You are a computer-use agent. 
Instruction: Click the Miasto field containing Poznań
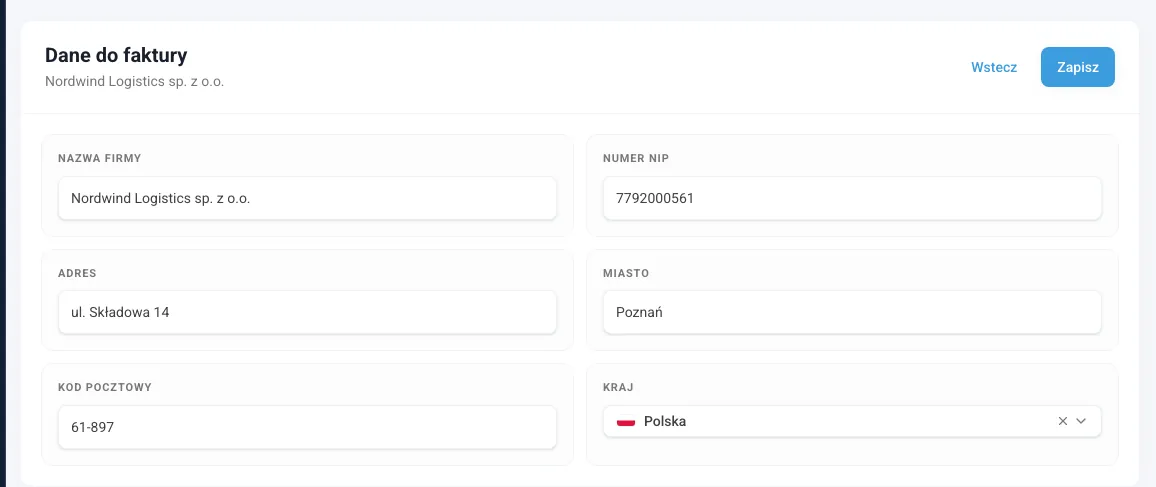coord(852,312)
